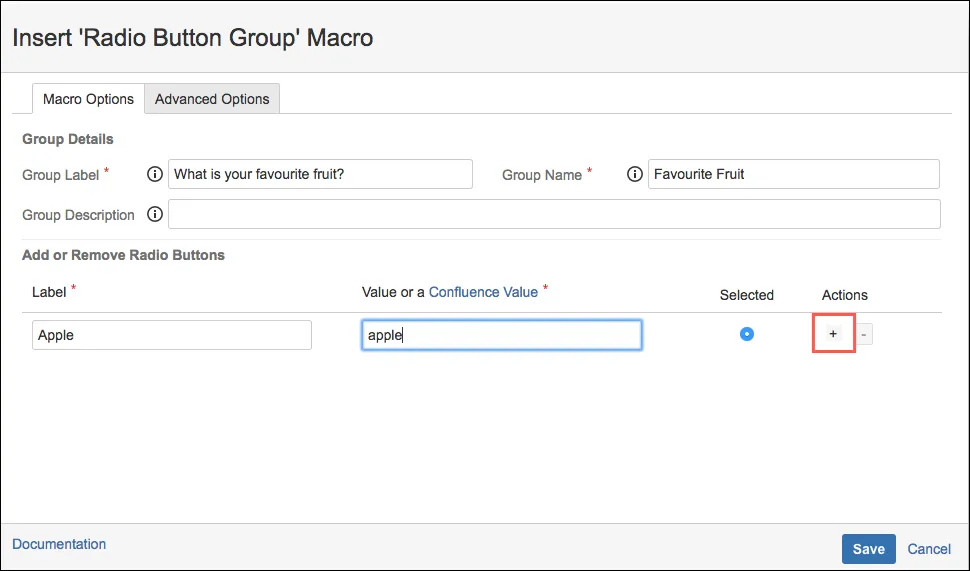
Task: Remove the Apple row with minus button
Action: (864, 335)
